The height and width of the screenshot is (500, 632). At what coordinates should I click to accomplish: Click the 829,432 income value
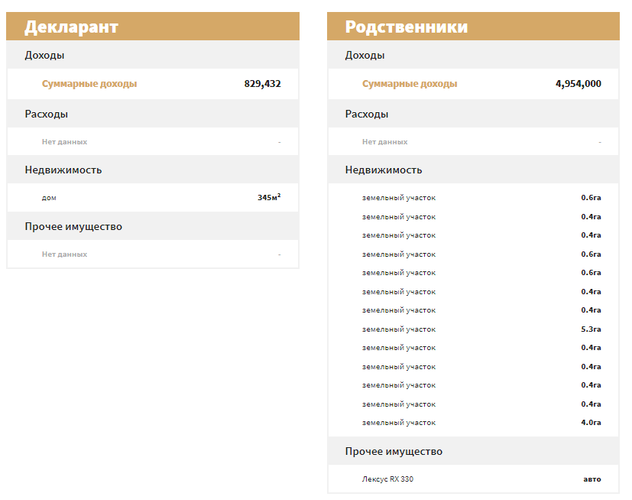262,84
